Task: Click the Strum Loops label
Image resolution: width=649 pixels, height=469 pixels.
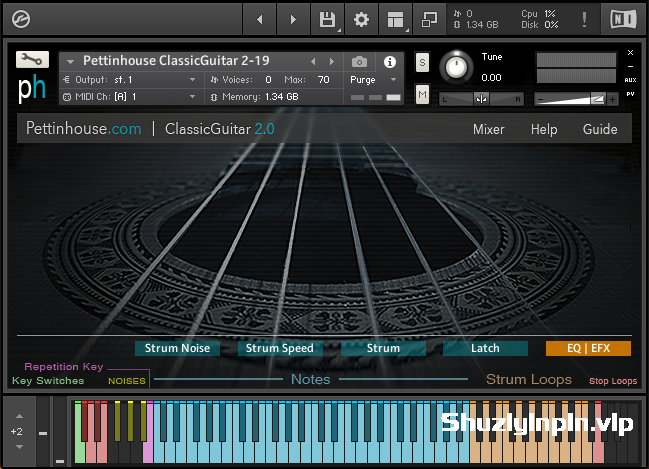Action: [x=529, y=379]
